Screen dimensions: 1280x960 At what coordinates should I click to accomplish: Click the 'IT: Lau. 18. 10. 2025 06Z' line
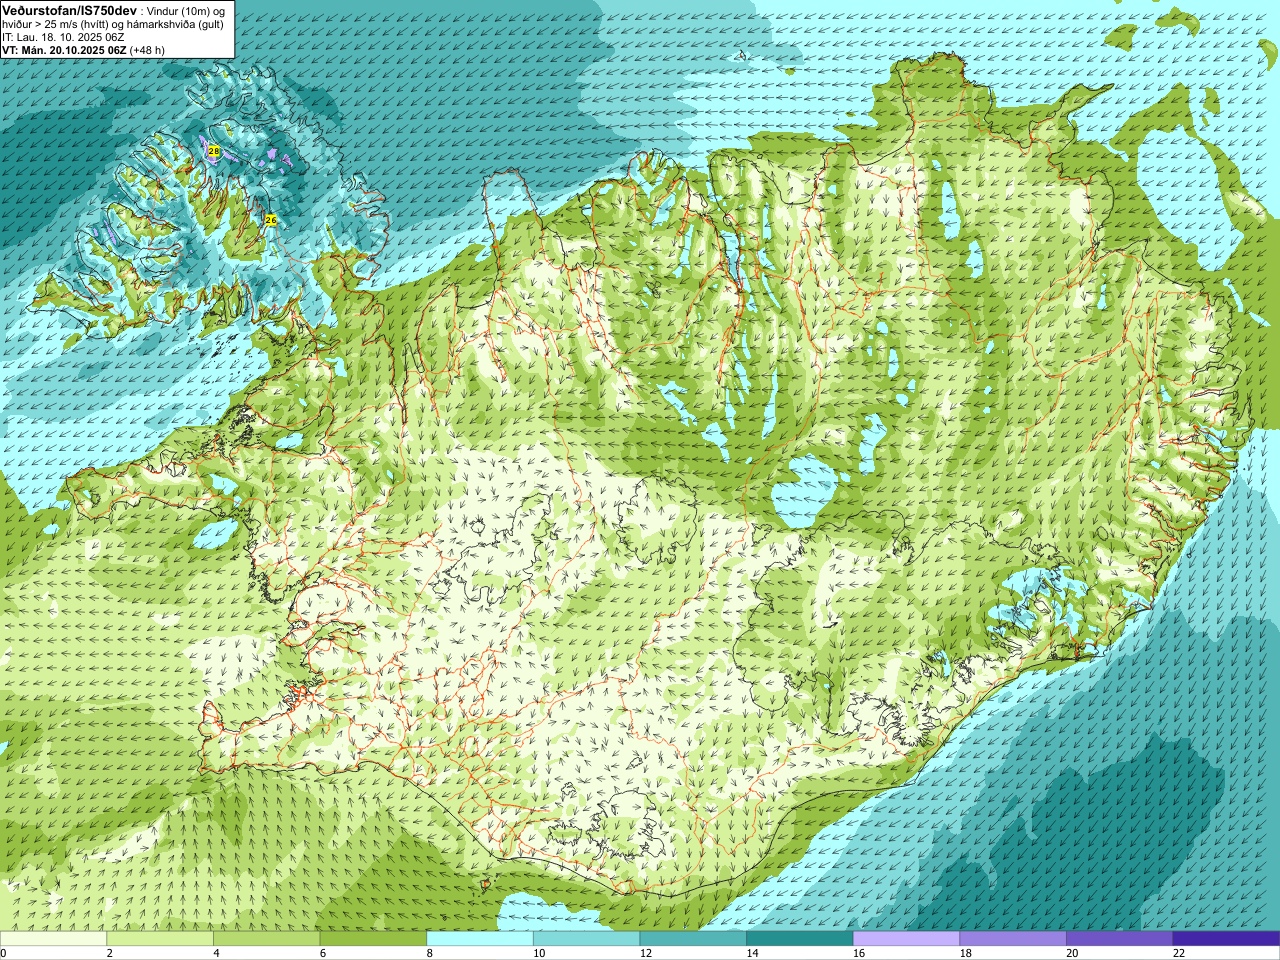63,37
